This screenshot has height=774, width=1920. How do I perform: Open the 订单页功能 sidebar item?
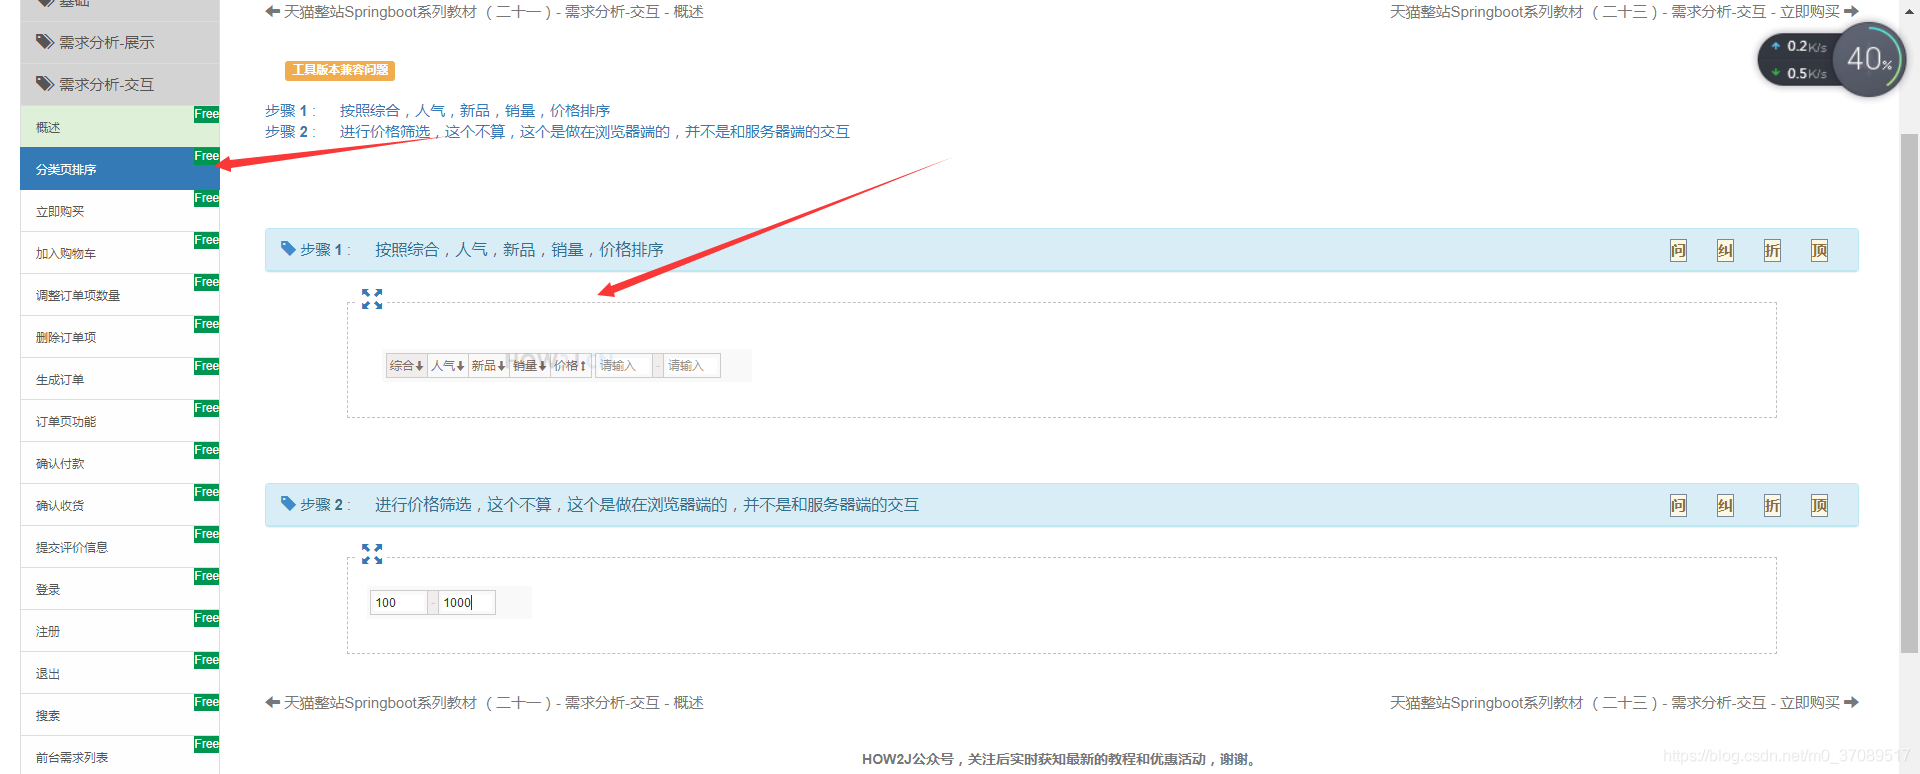120,421
